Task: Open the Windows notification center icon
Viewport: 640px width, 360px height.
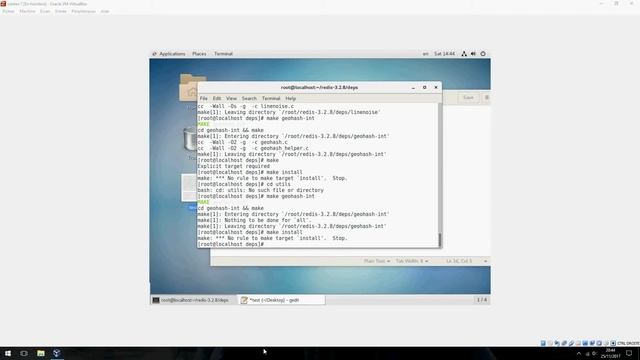Action: coord(629,353)
